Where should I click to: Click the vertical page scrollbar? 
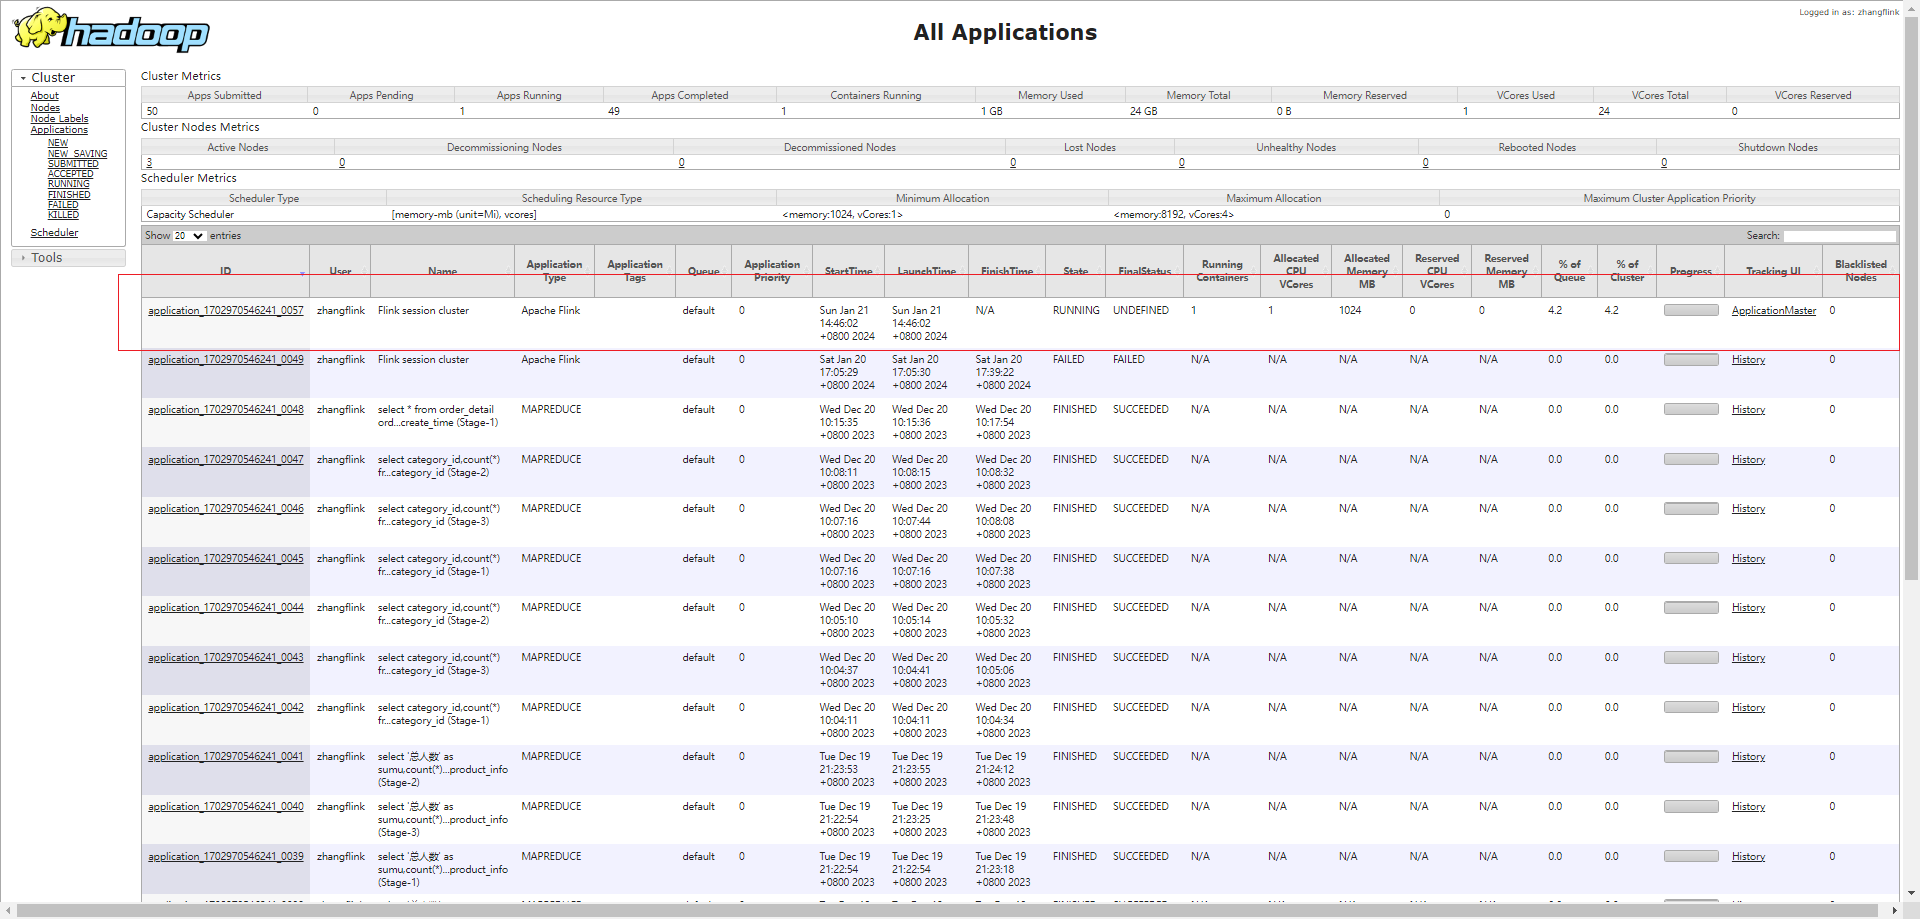[1911, 300]
